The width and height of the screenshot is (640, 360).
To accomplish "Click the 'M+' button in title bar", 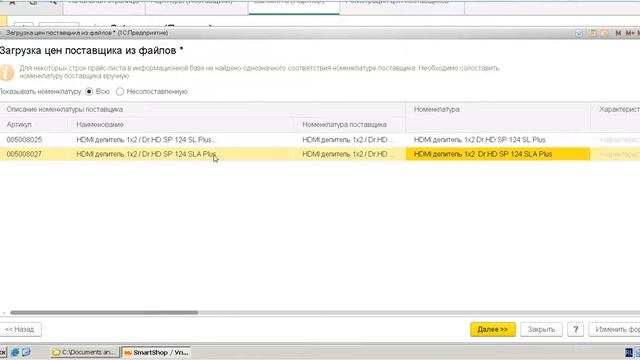I will (630, 33).
